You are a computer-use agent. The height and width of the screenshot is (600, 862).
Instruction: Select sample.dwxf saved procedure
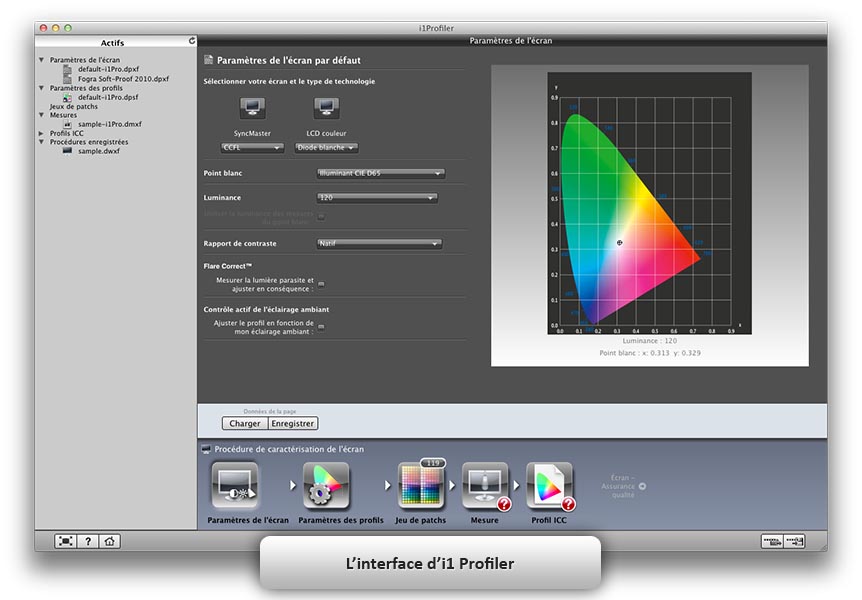pos(98,151)
